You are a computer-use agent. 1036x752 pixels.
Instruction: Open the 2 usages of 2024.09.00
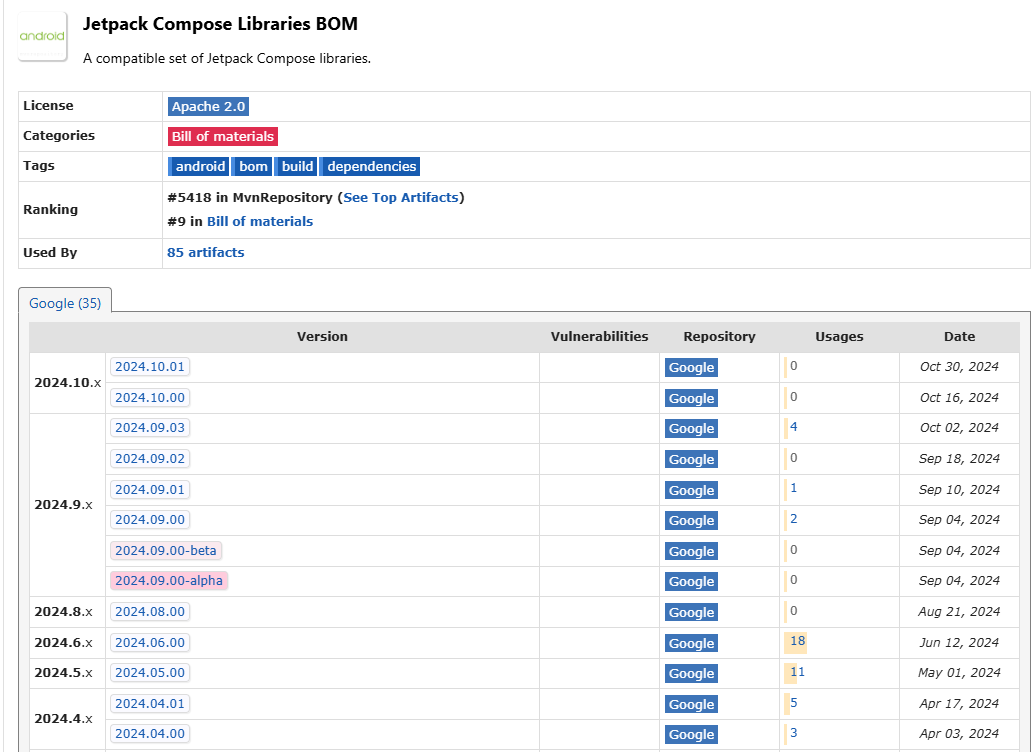tap(794, 519)
